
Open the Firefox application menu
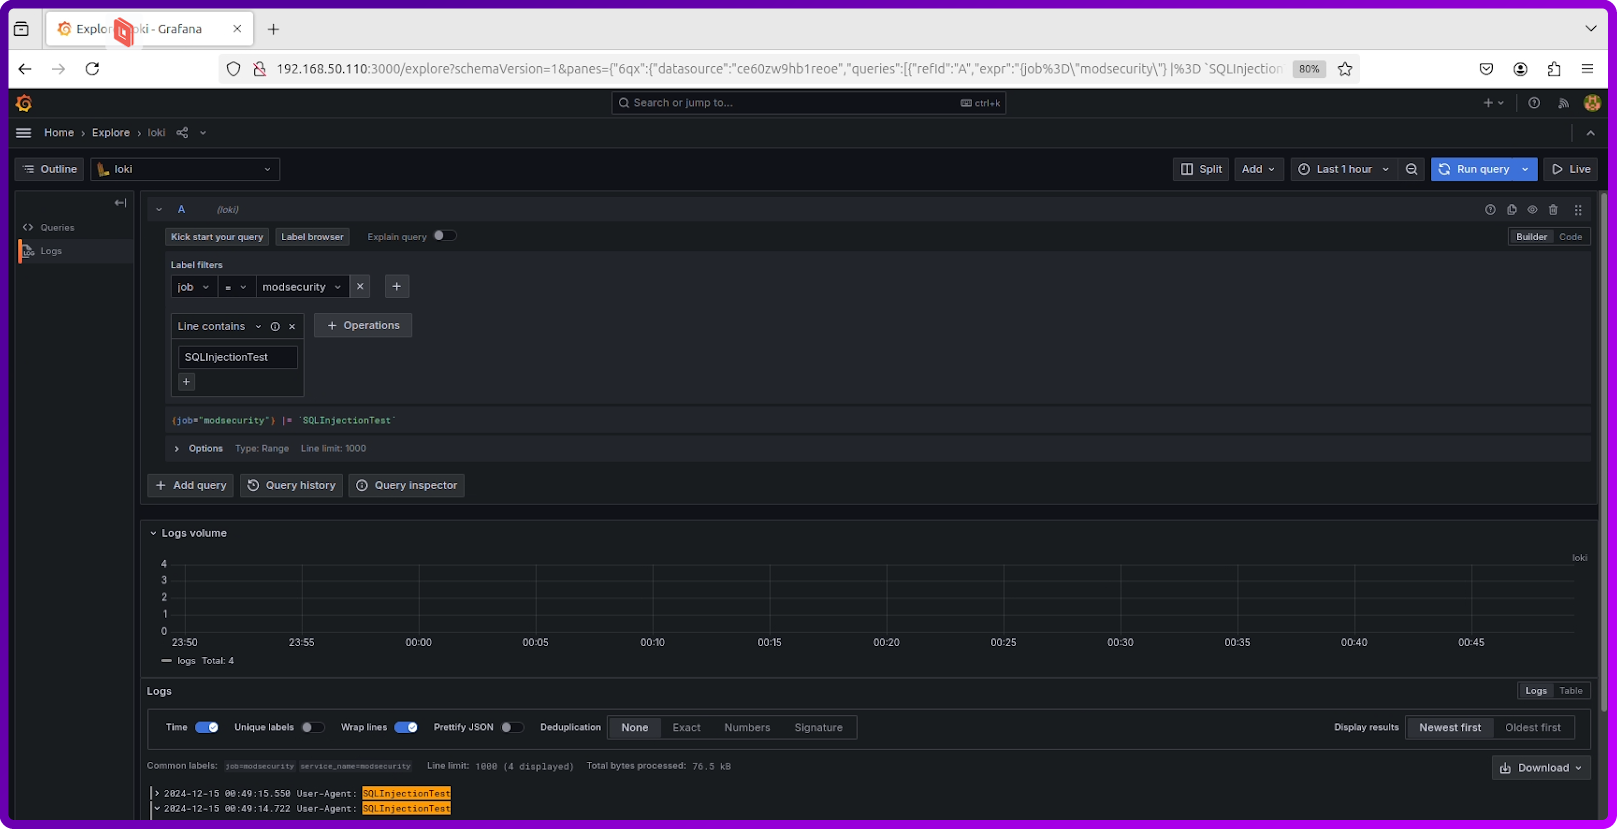pyautogui.click(x=1587, y=69)
